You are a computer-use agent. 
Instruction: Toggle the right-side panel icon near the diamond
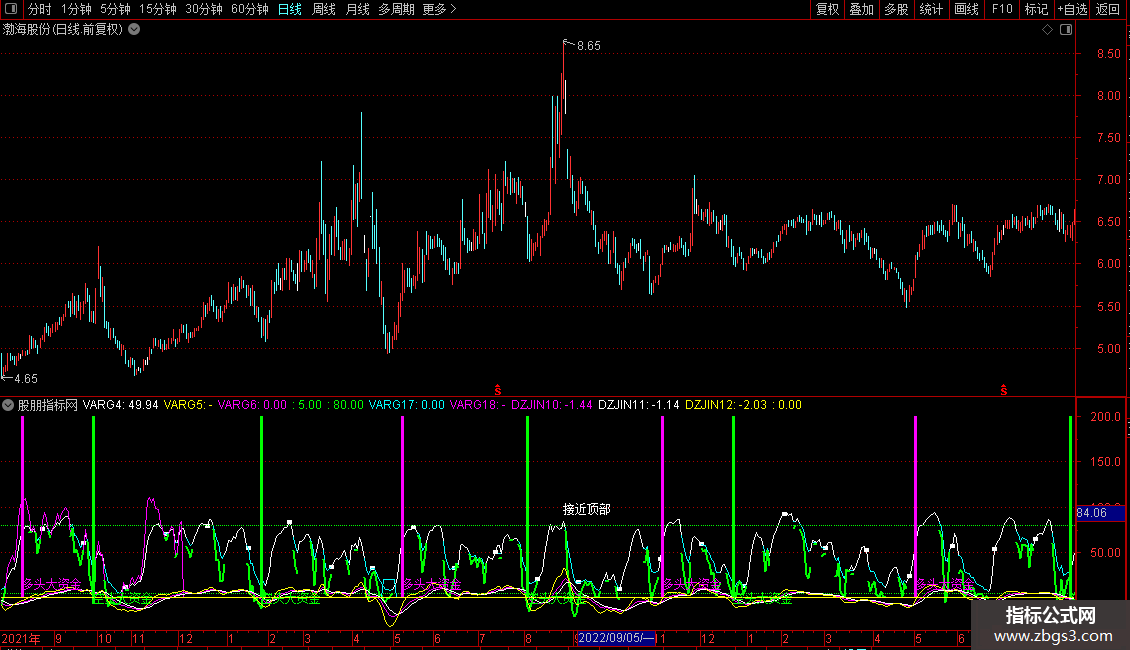[x=1066, y=30]
